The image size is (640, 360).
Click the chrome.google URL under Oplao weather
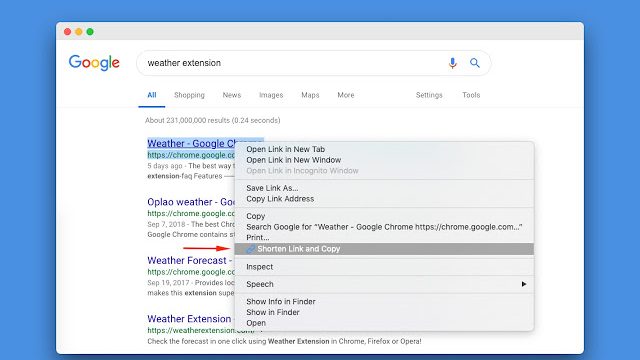[191, 213]
